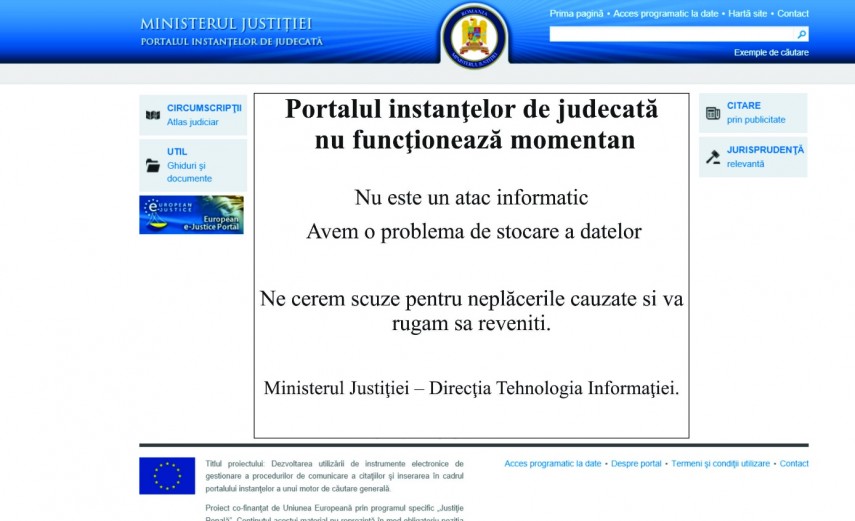The image size is (855, 521).
Task: Open Despre portal footer link
Action: (x=636, y=464)
